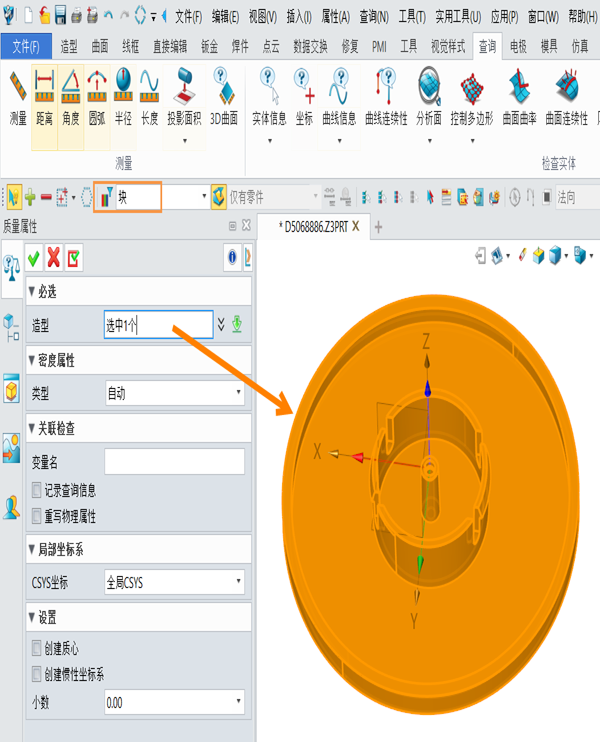Viewport: 600px width, 742px height.
Task: Confirm with the green checkmark button
Action: click(x=34, y=258)
